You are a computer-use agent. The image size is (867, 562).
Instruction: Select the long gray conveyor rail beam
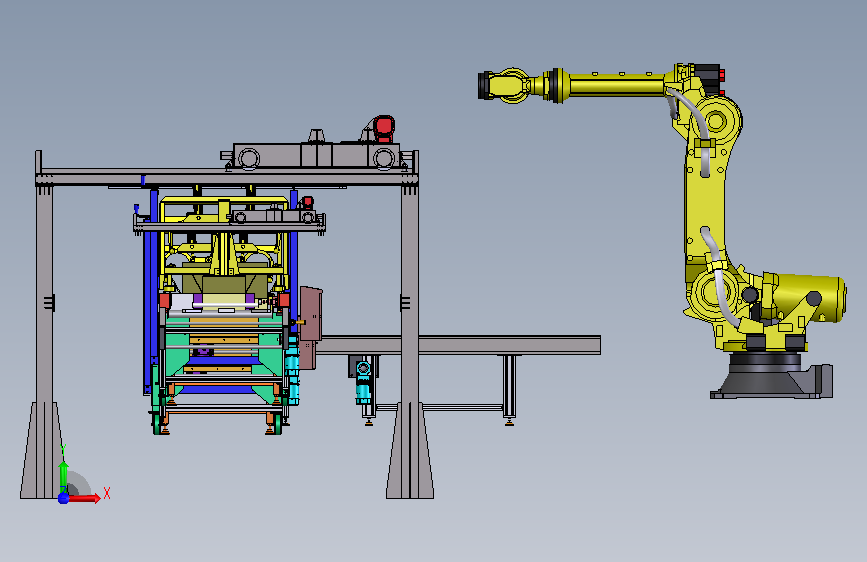pos(459,345)
